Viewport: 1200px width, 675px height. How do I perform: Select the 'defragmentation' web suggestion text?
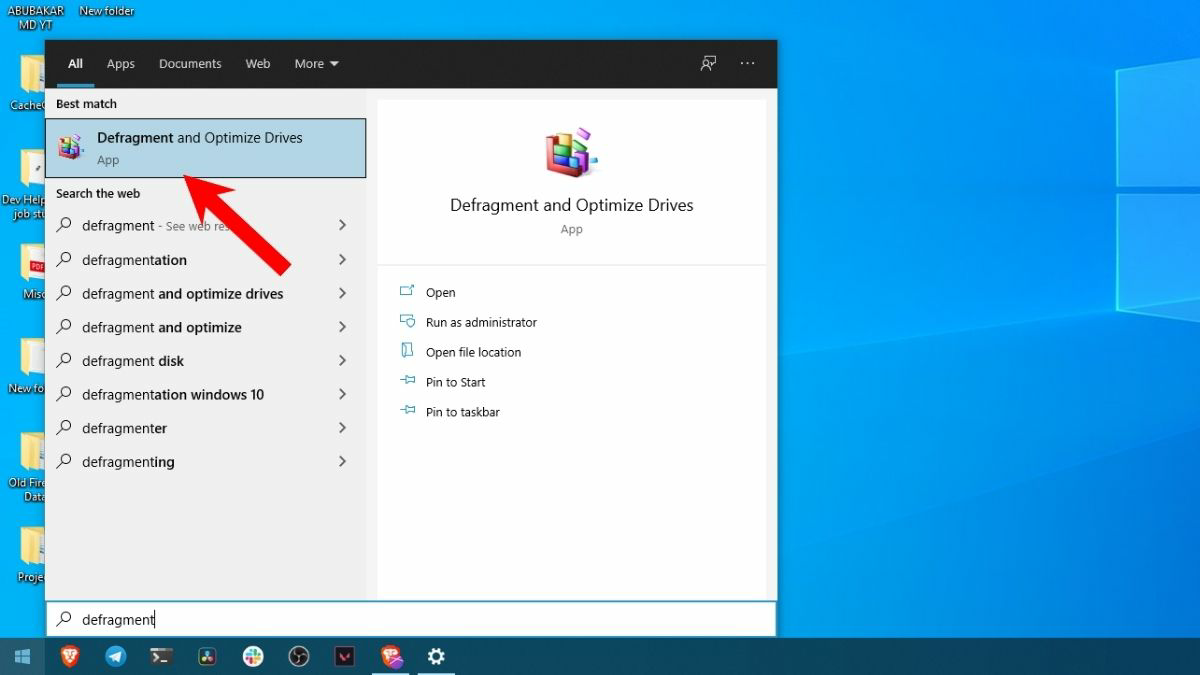click(134, 260)
